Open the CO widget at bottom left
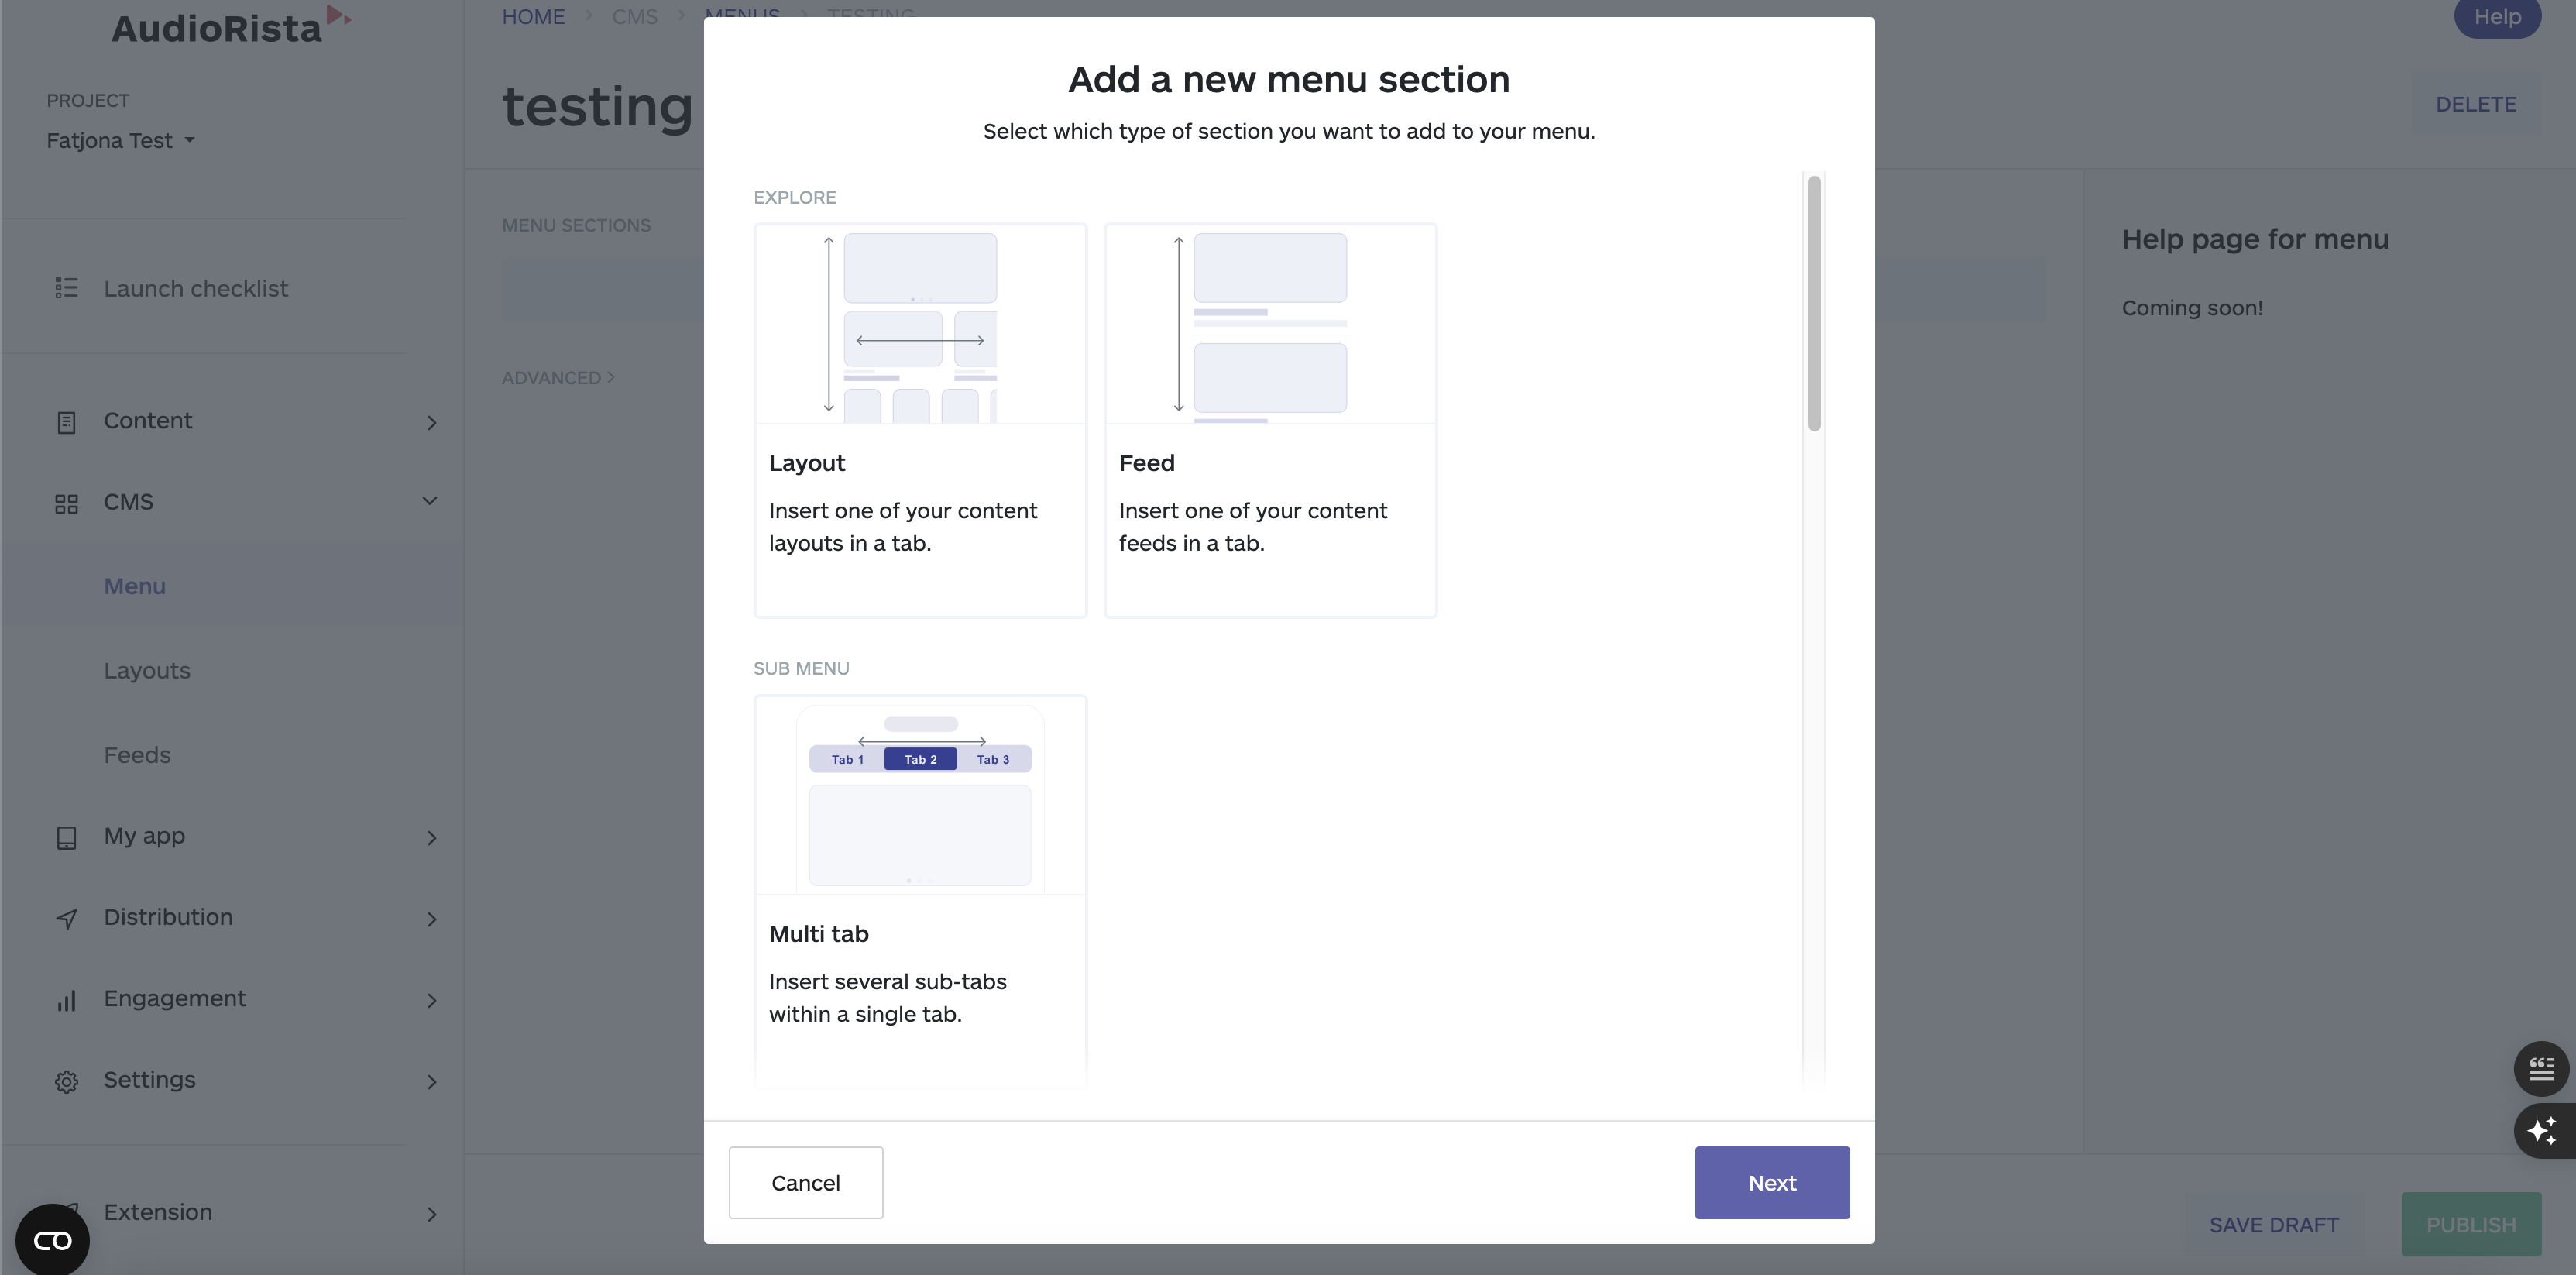Screen dimensions: 2576x1275 coord(51,1239)
